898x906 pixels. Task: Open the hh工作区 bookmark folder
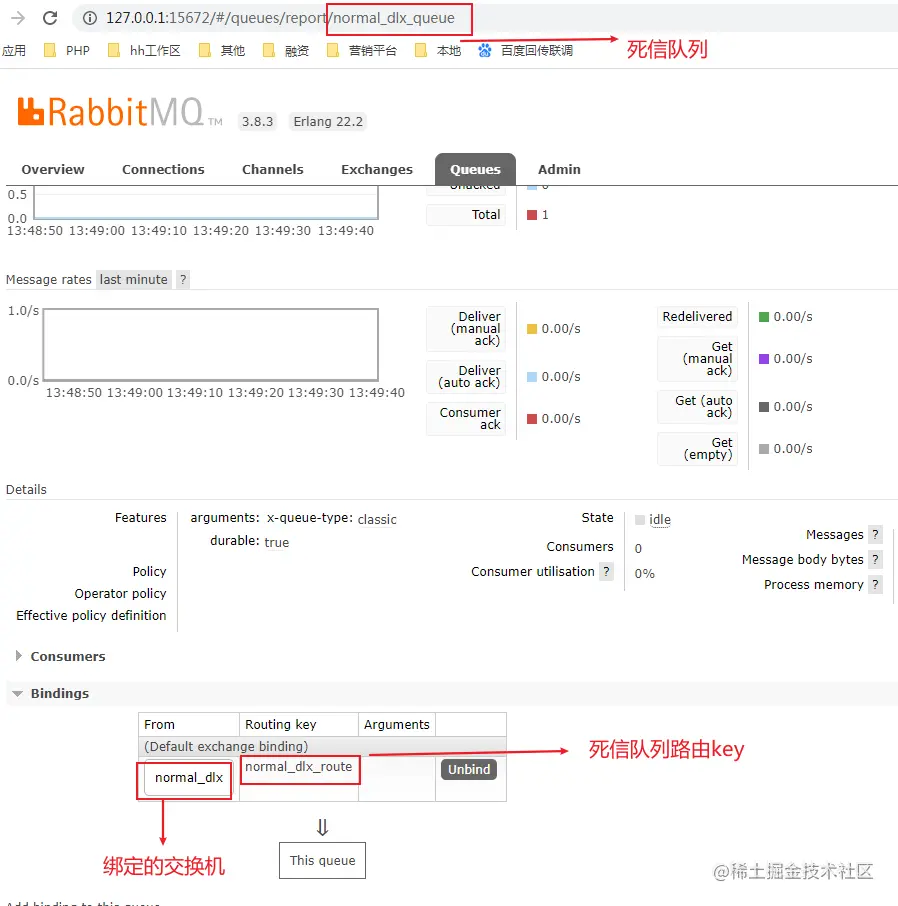coord(144,51)
